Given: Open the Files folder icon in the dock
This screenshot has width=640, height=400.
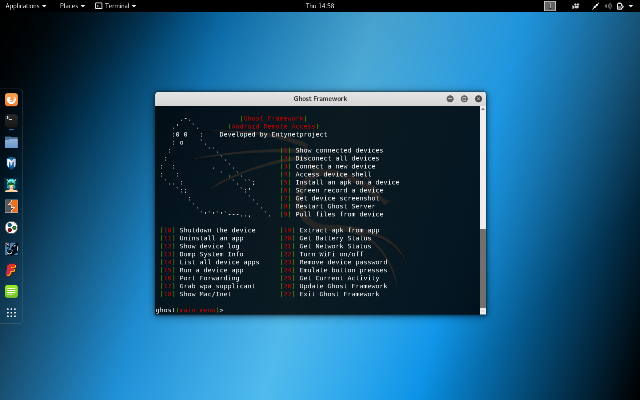Looking at the screenshot, I should (x=11, y=142).
